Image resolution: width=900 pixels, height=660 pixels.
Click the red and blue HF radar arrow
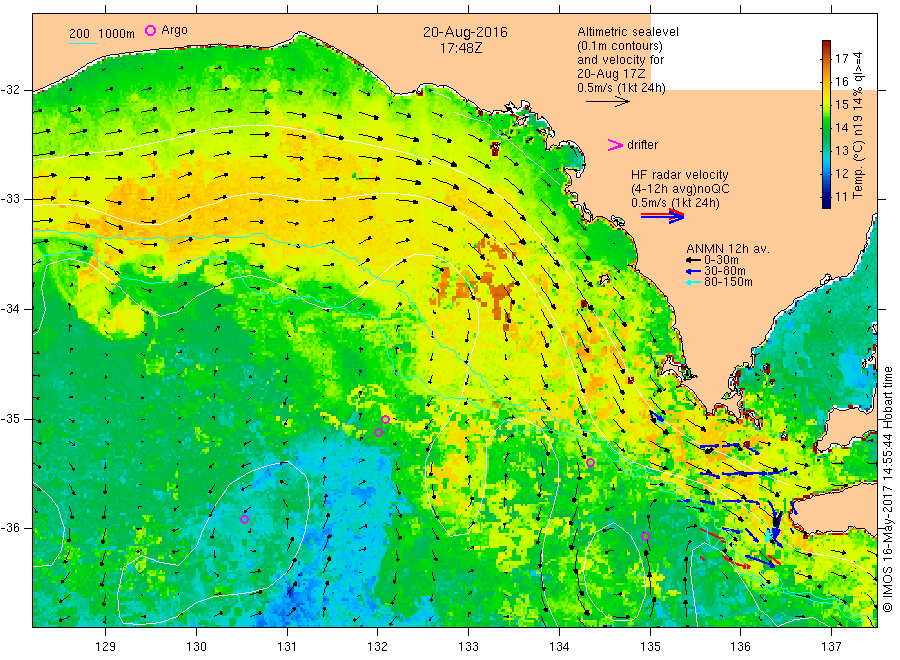662,216
